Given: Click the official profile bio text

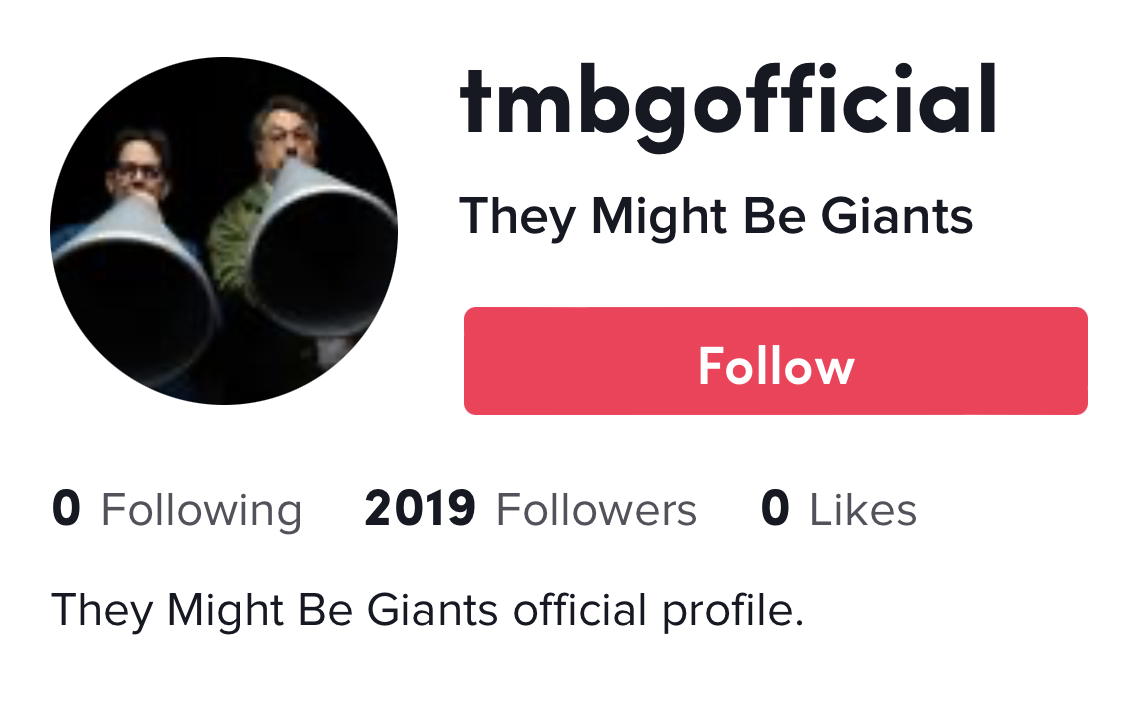Looking at the screenshot, I should 428,610.
